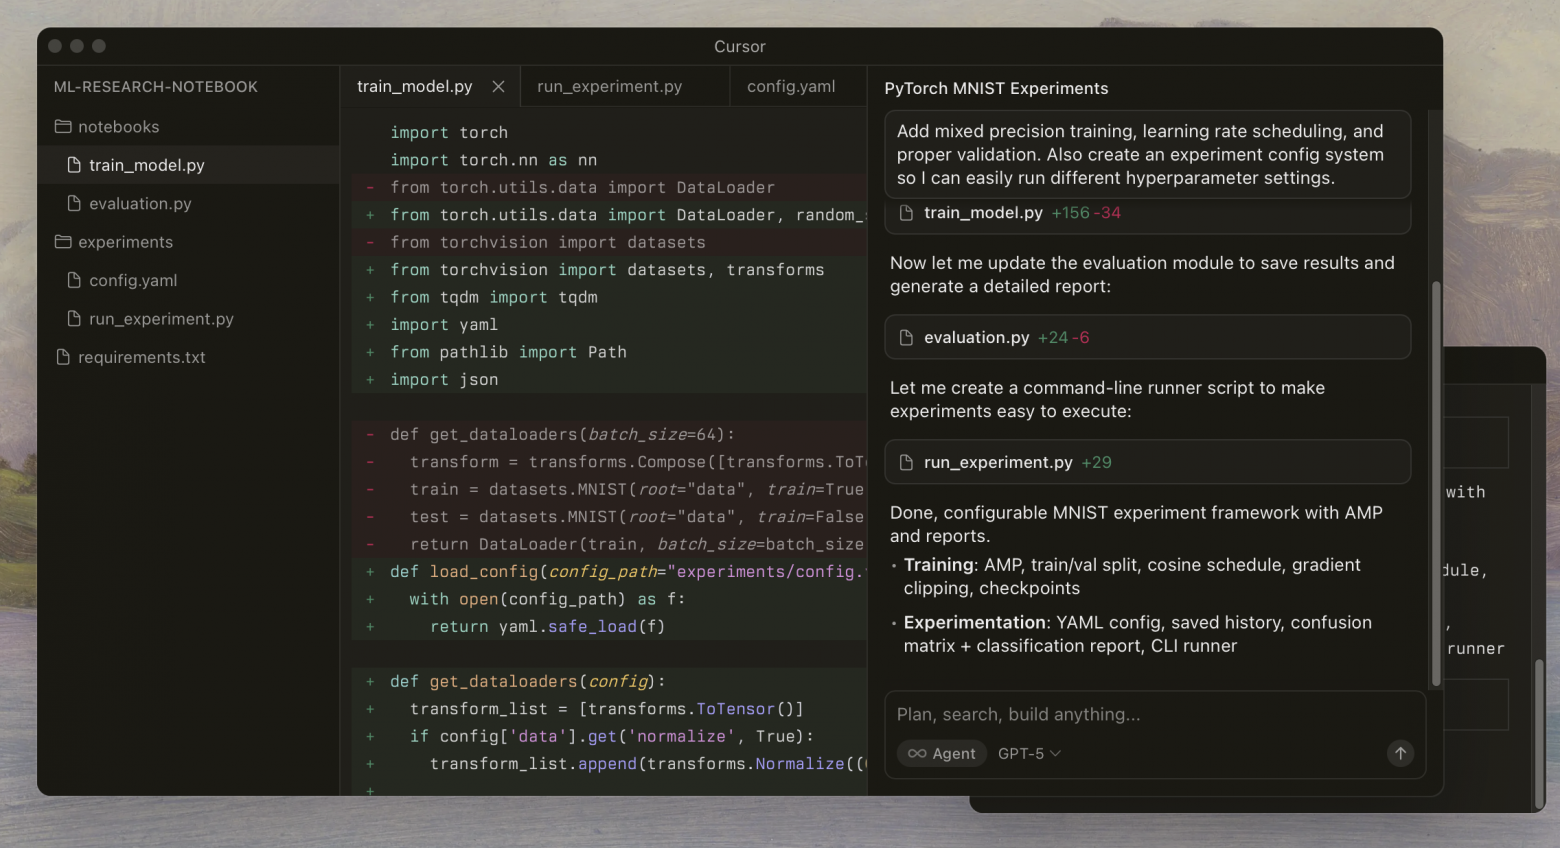
Task: Select run_experiment.py in the sidebar
Action: coord(161,319)
